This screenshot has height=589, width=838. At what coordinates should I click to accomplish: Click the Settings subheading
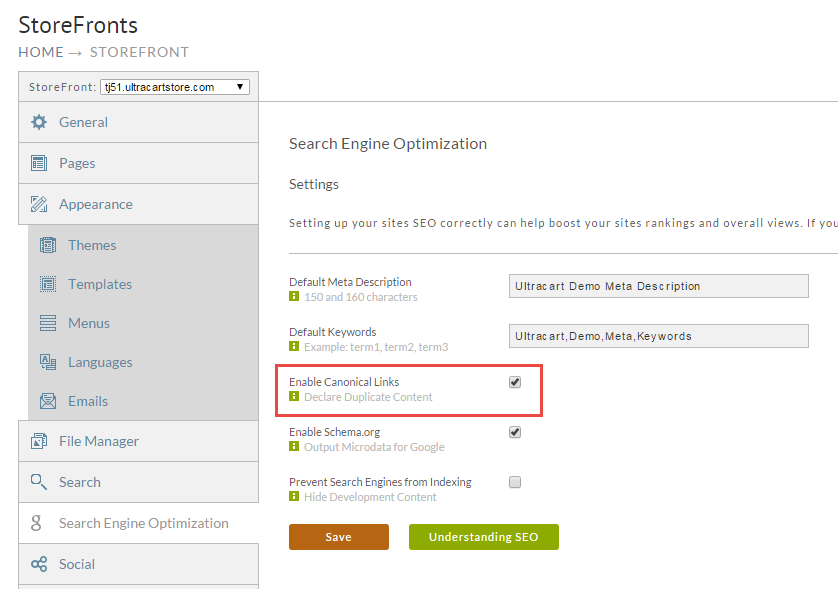[314, 184]
